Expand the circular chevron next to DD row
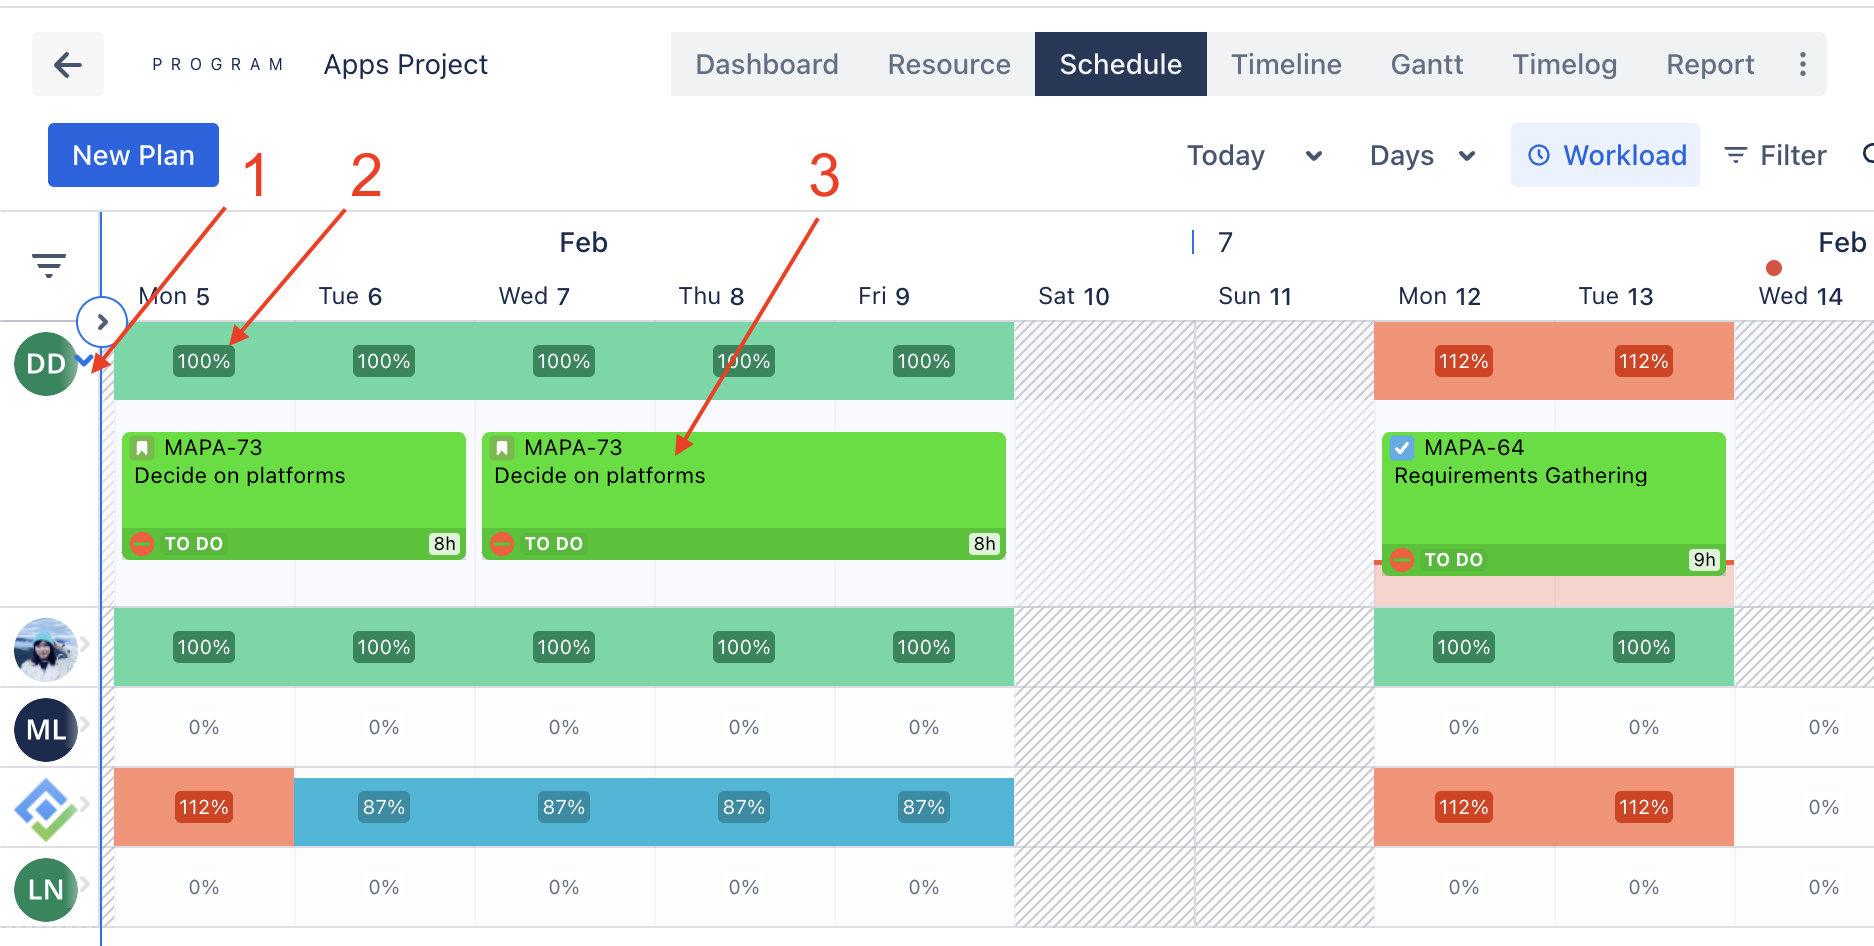The width and height of the screenshot is (1874, 946). pyautogui.click(x=101, y=322)
